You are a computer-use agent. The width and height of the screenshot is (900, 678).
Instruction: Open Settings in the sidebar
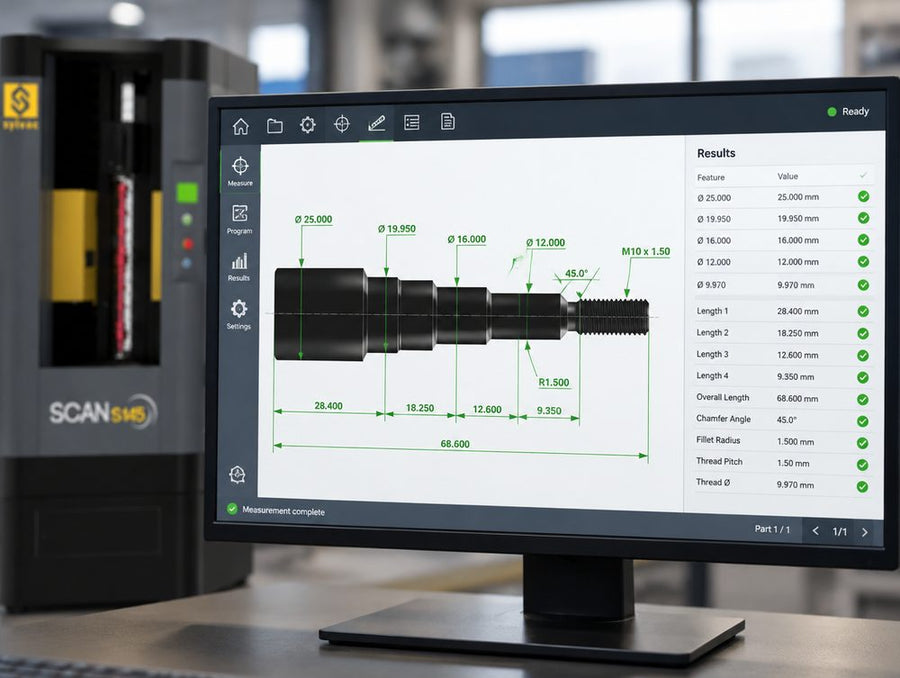(239, 315)
